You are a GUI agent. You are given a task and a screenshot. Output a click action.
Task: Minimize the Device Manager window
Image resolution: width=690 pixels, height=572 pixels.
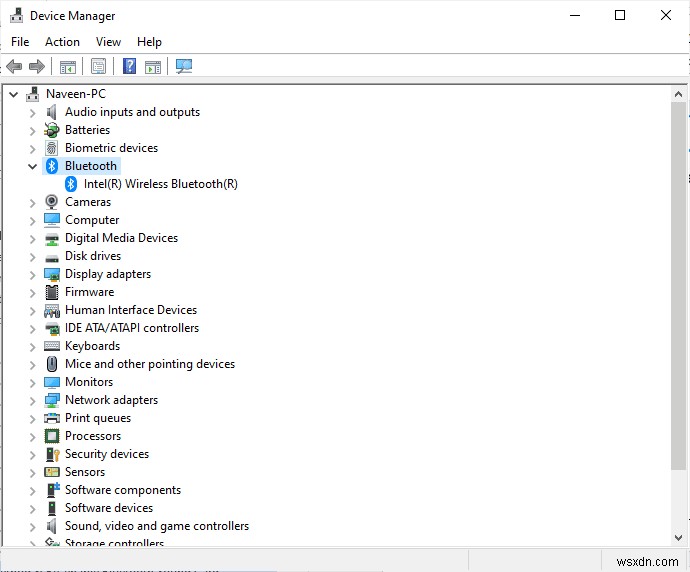tap(575, 15)
